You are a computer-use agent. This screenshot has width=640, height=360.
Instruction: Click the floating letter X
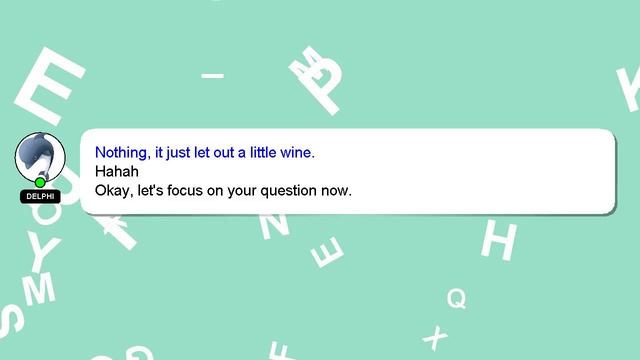[x=435, y=338]
